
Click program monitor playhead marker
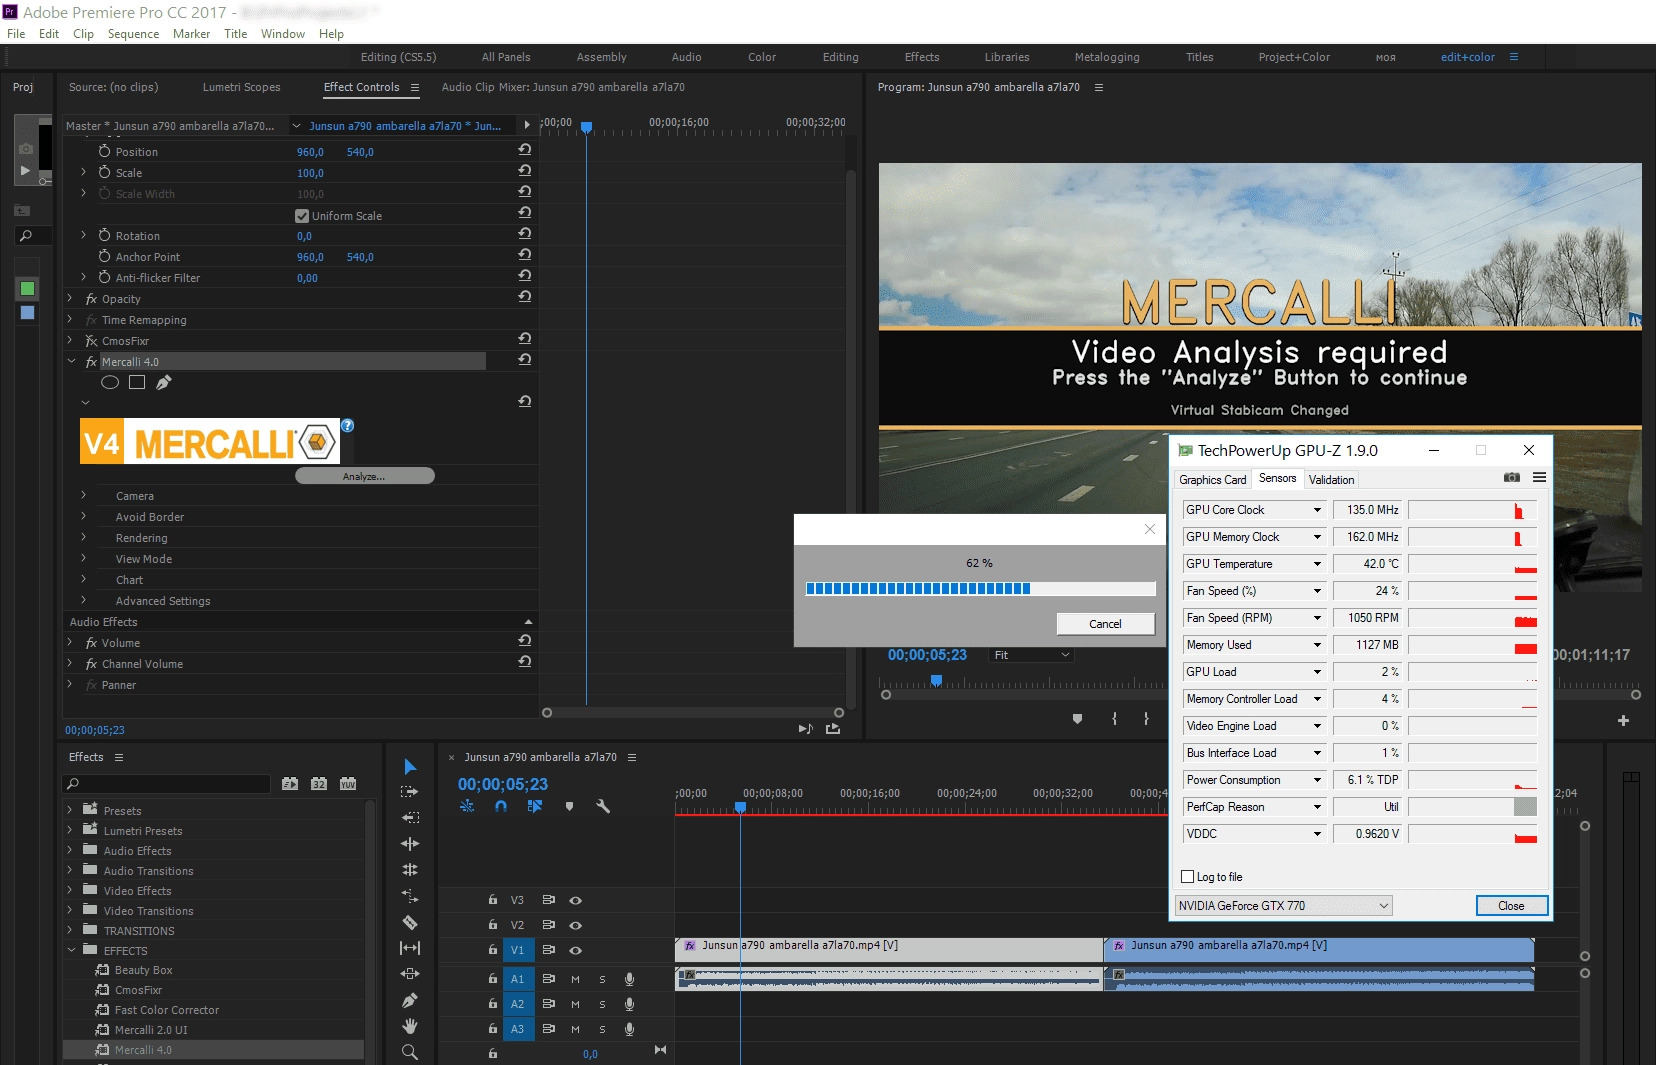(x=936, y=680)
